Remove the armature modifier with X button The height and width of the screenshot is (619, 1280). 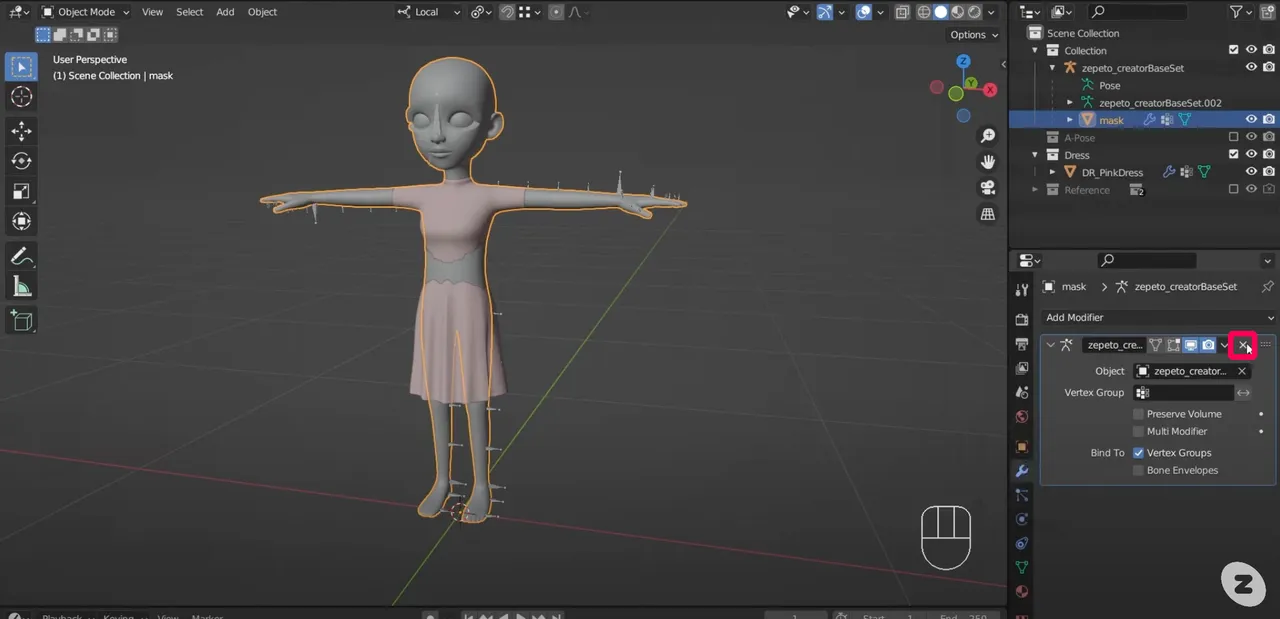pyautogui.click(x=1243, y=345)
